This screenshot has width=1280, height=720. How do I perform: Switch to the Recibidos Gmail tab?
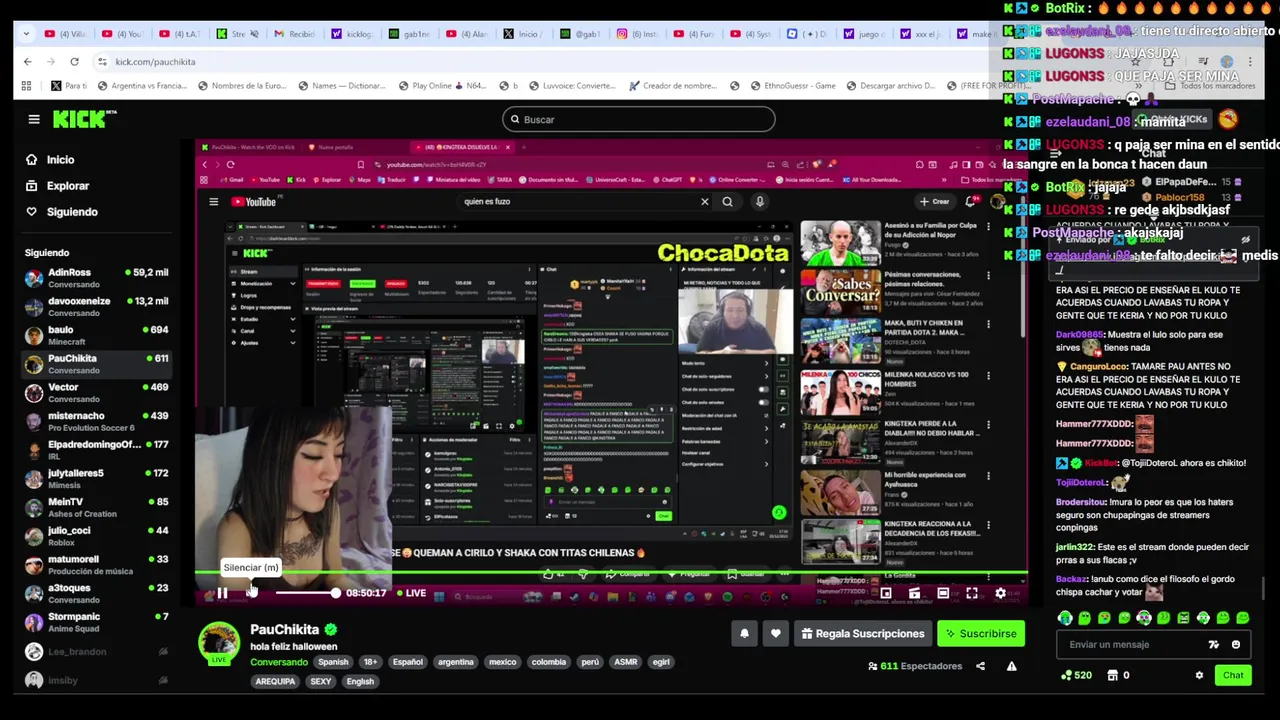[295, 34]
